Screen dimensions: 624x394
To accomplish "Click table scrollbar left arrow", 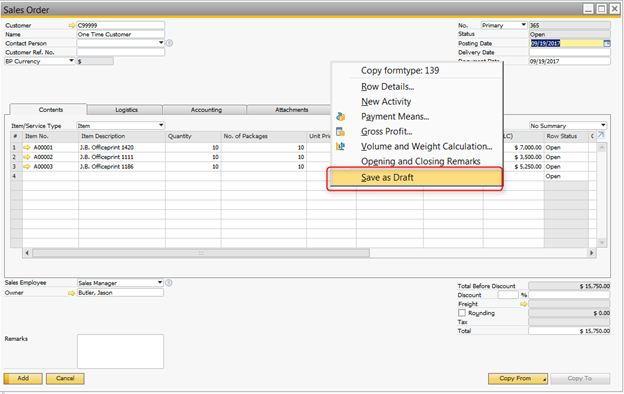I will (27, 253).
